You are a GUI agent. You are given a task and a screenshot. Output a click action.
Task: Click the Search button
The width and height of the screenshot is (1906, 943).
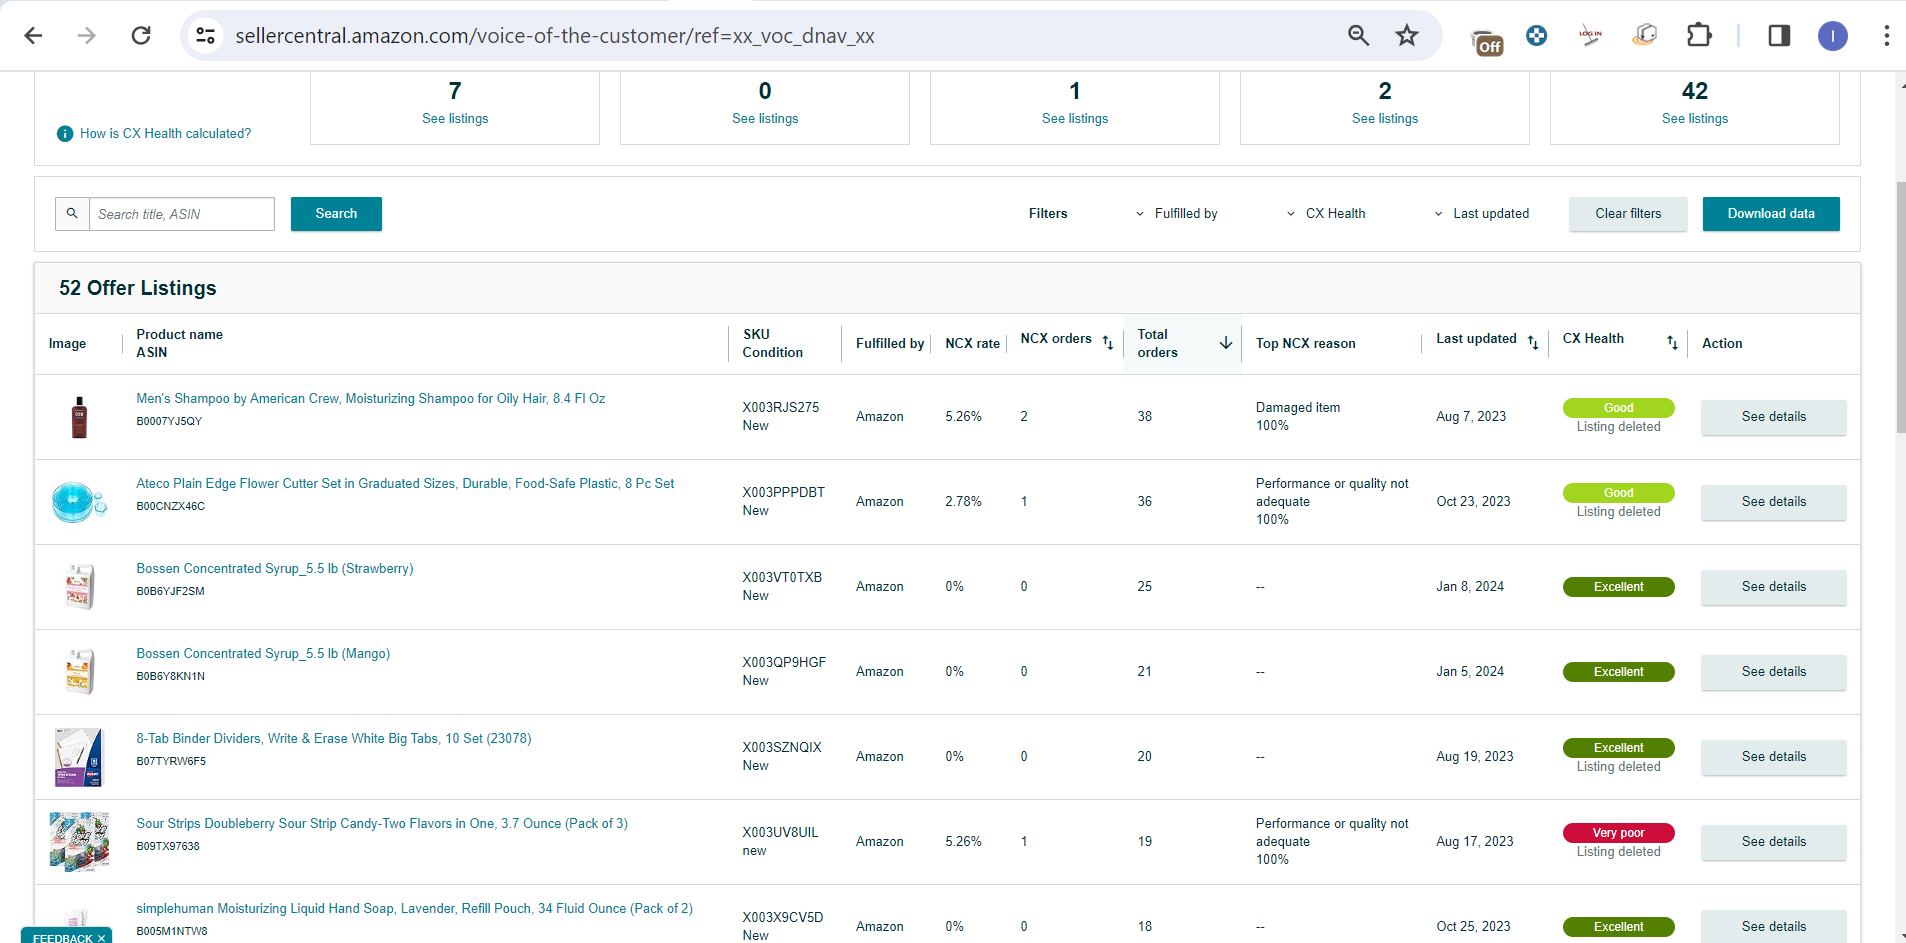336,214
